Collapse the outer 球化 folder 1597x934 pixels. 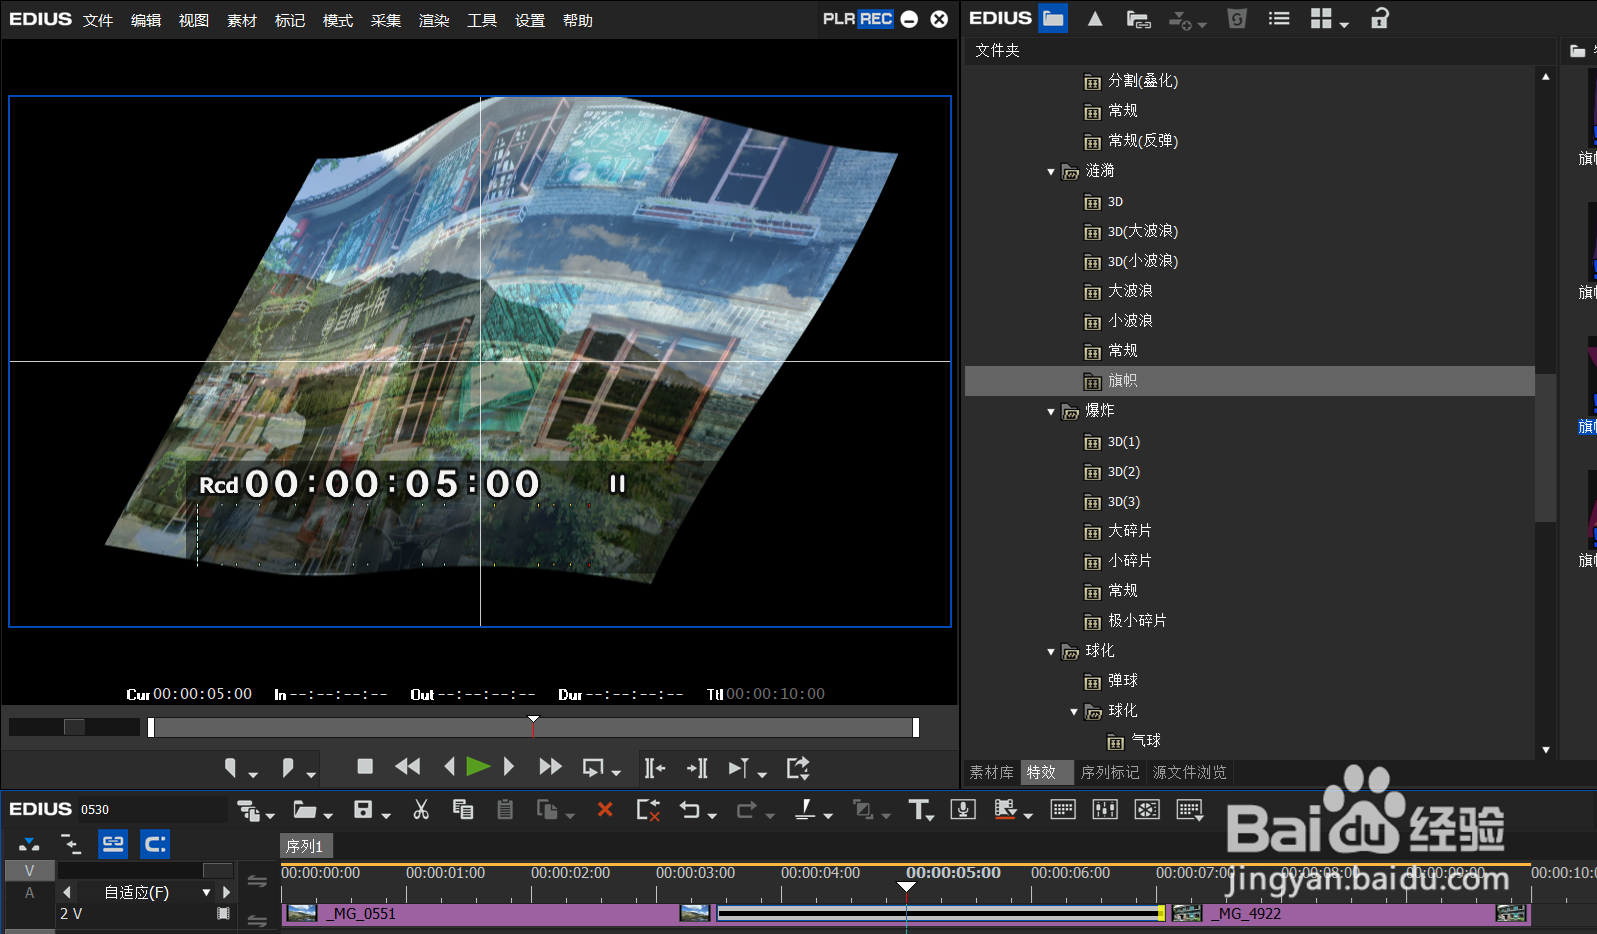tap(1051, 652)
